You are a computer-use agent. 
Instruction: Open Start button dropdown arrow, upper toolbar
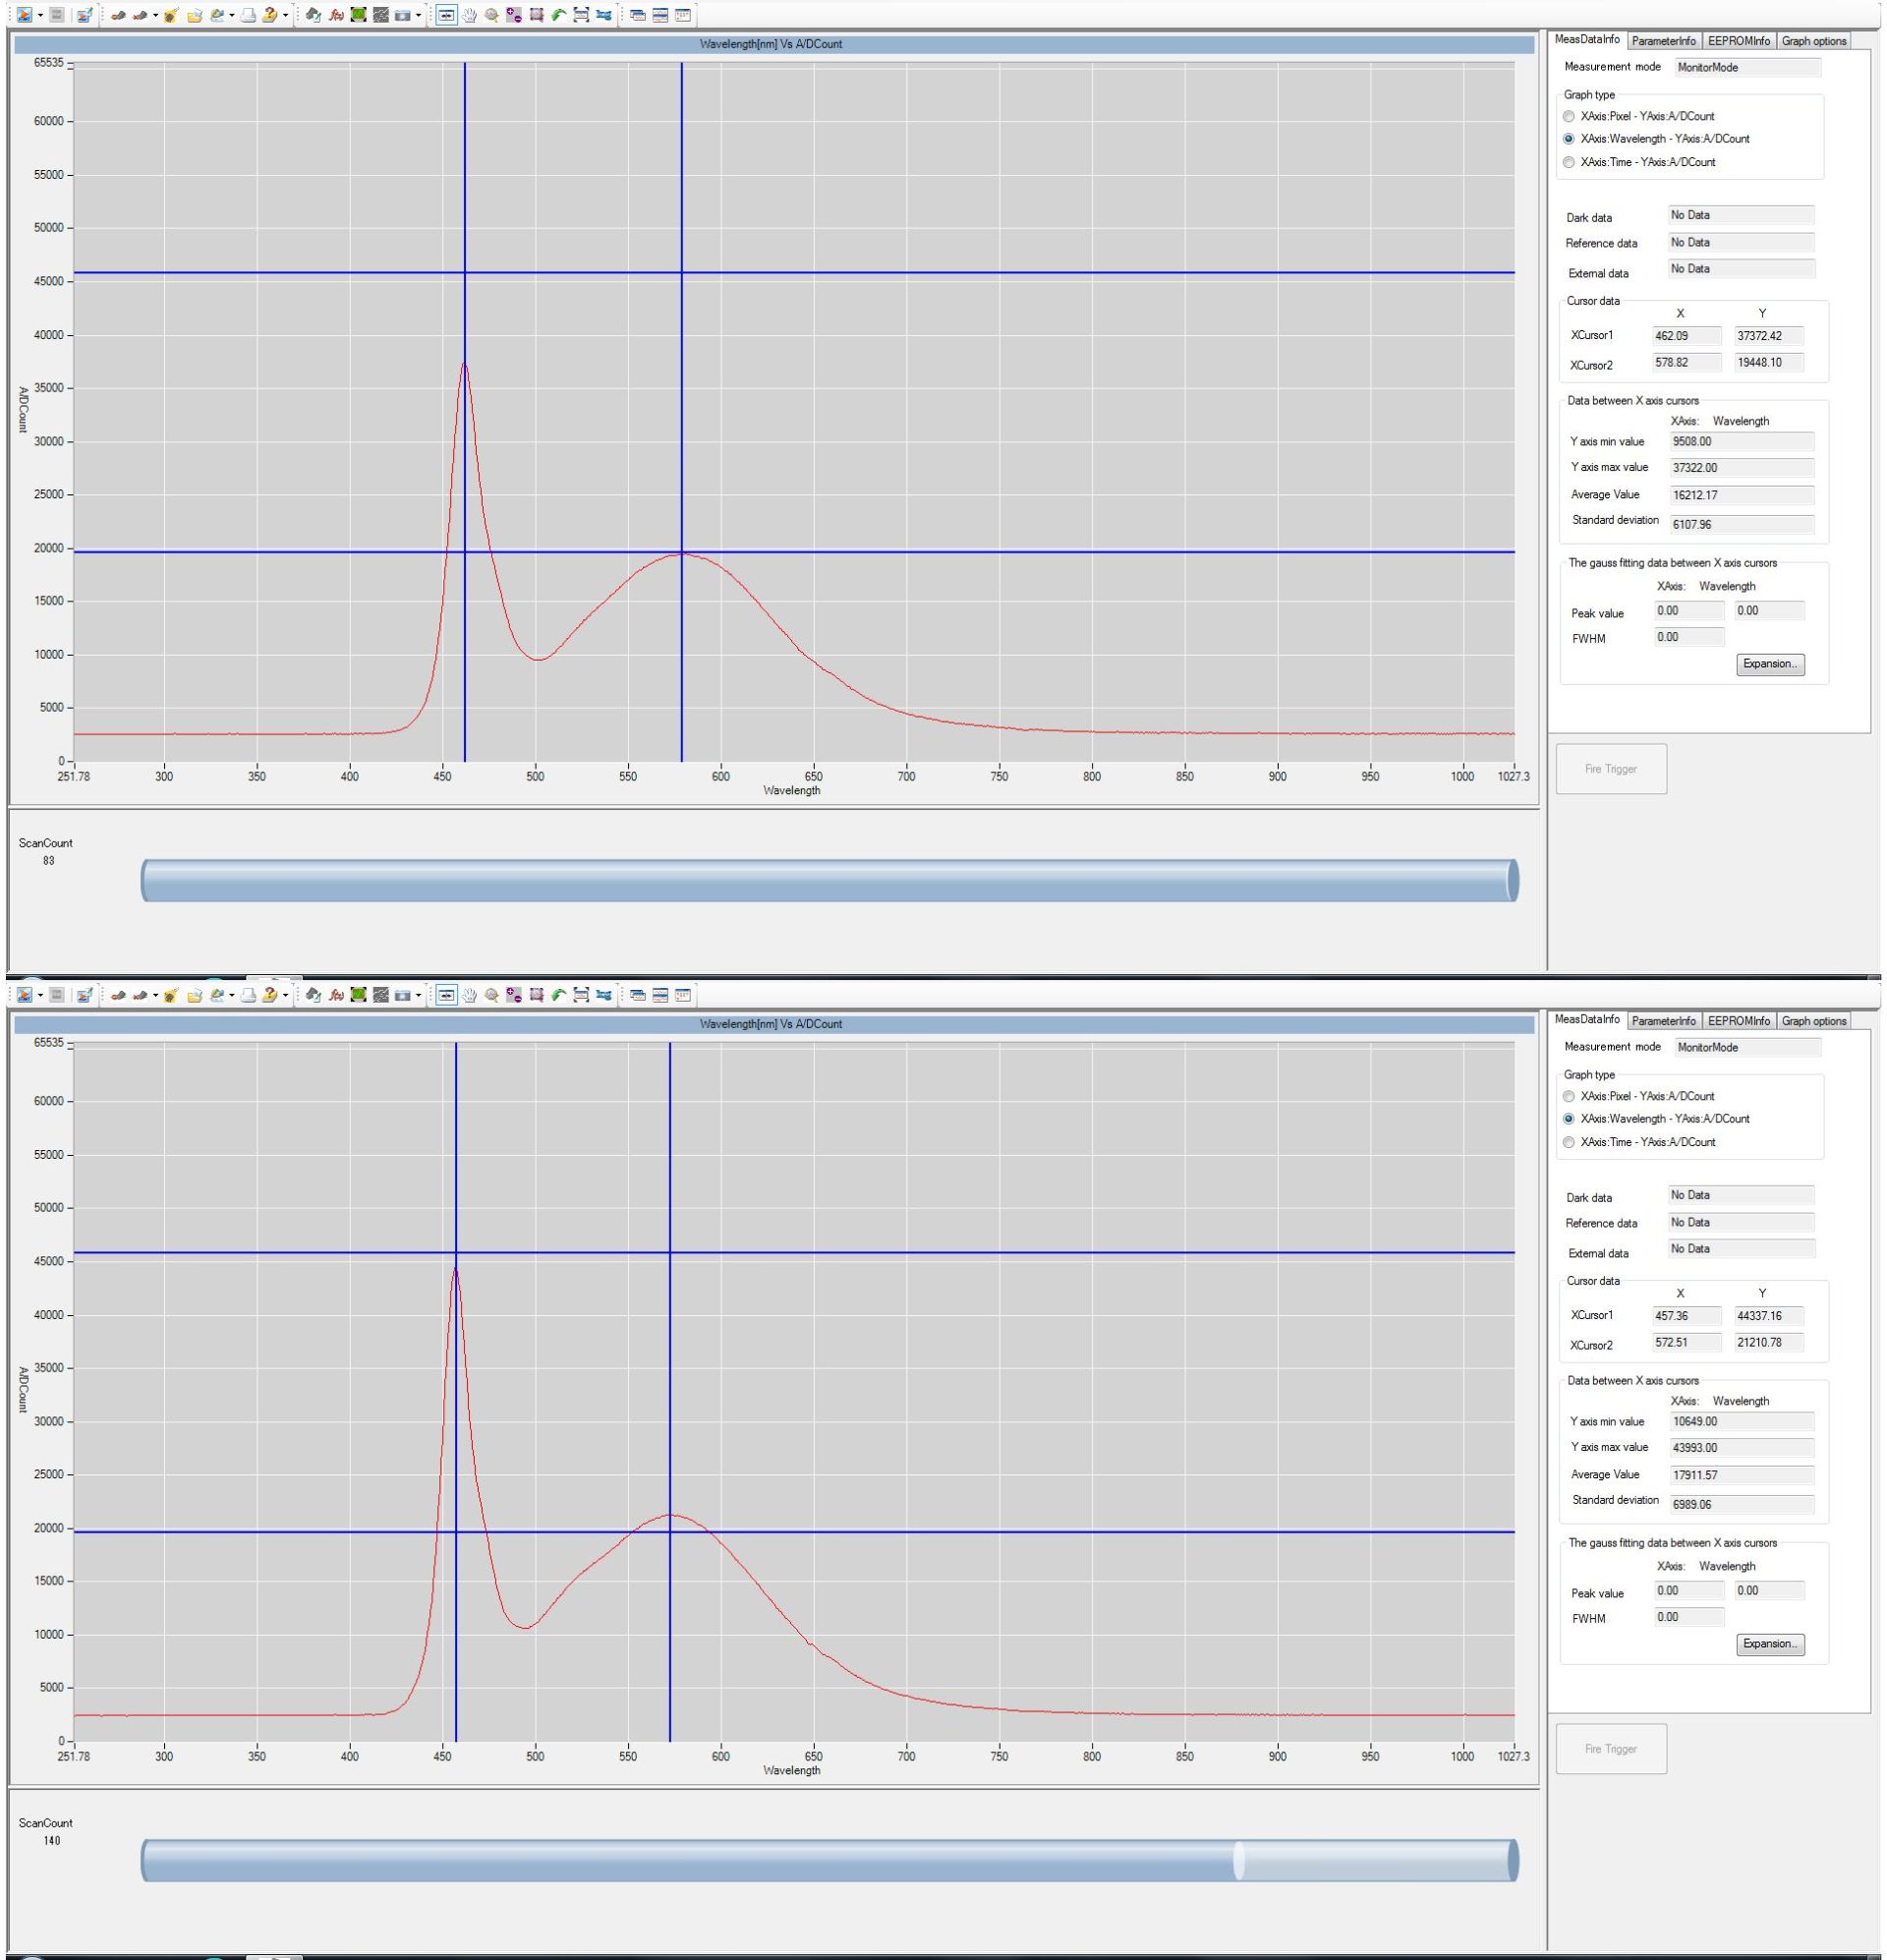40,15
